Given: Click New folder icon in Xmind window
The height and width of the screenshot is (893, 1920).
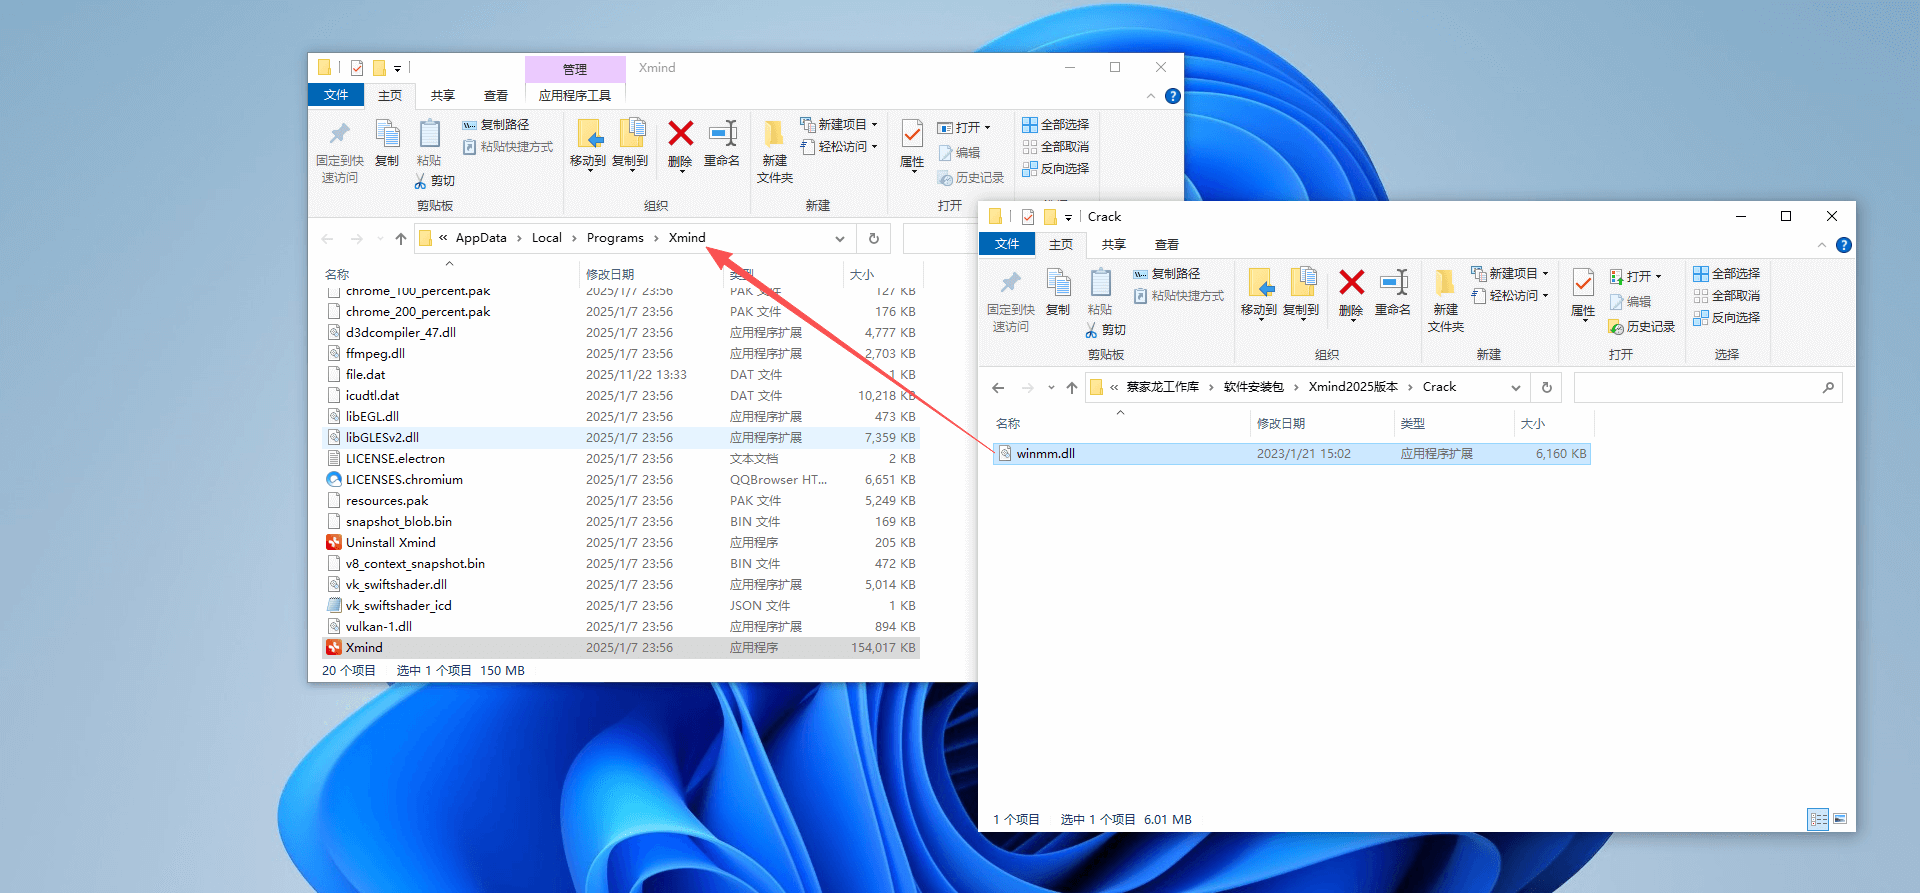Looking at the screenshot, I should (774, 151).
